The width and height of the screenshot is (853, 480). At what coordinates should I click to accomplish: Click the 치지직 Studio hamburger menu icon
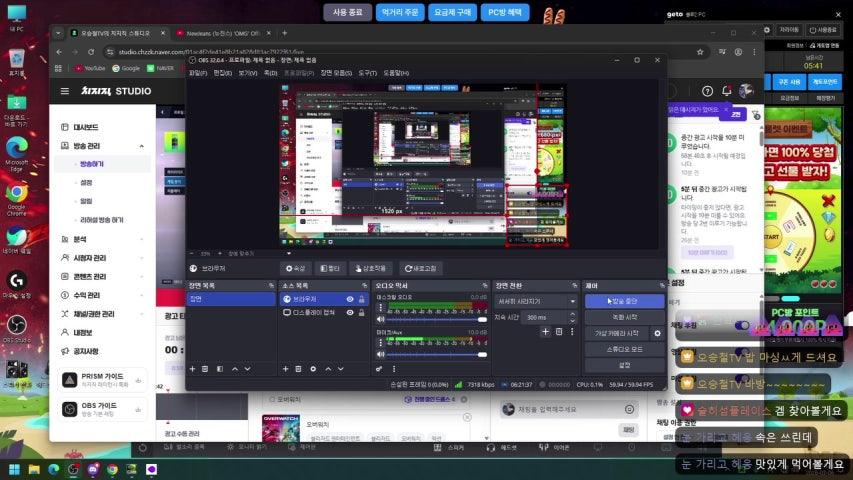point(65,91)
